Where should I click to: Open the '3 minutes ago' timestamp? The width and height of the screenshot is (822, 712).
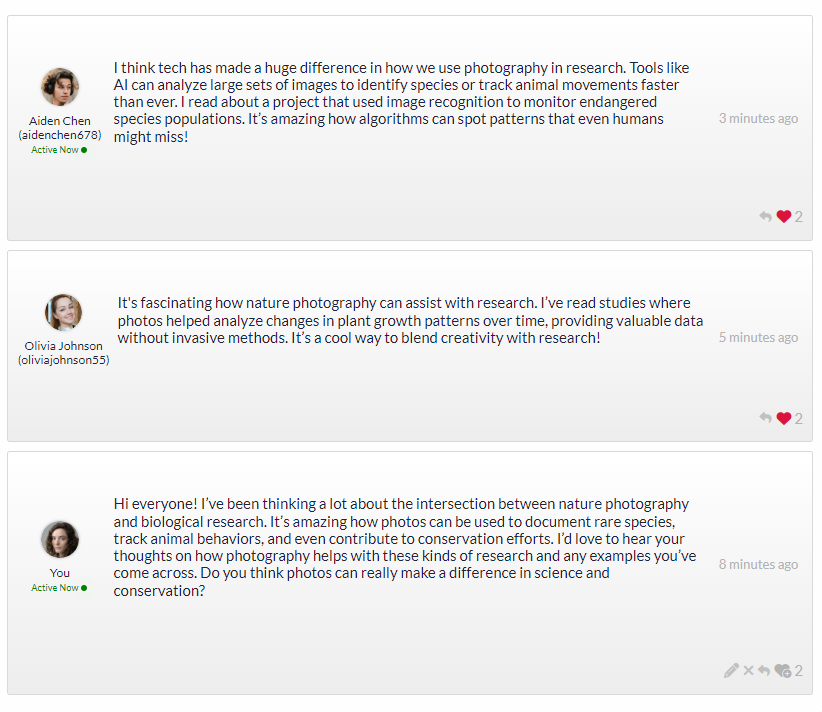coord(758,118)
